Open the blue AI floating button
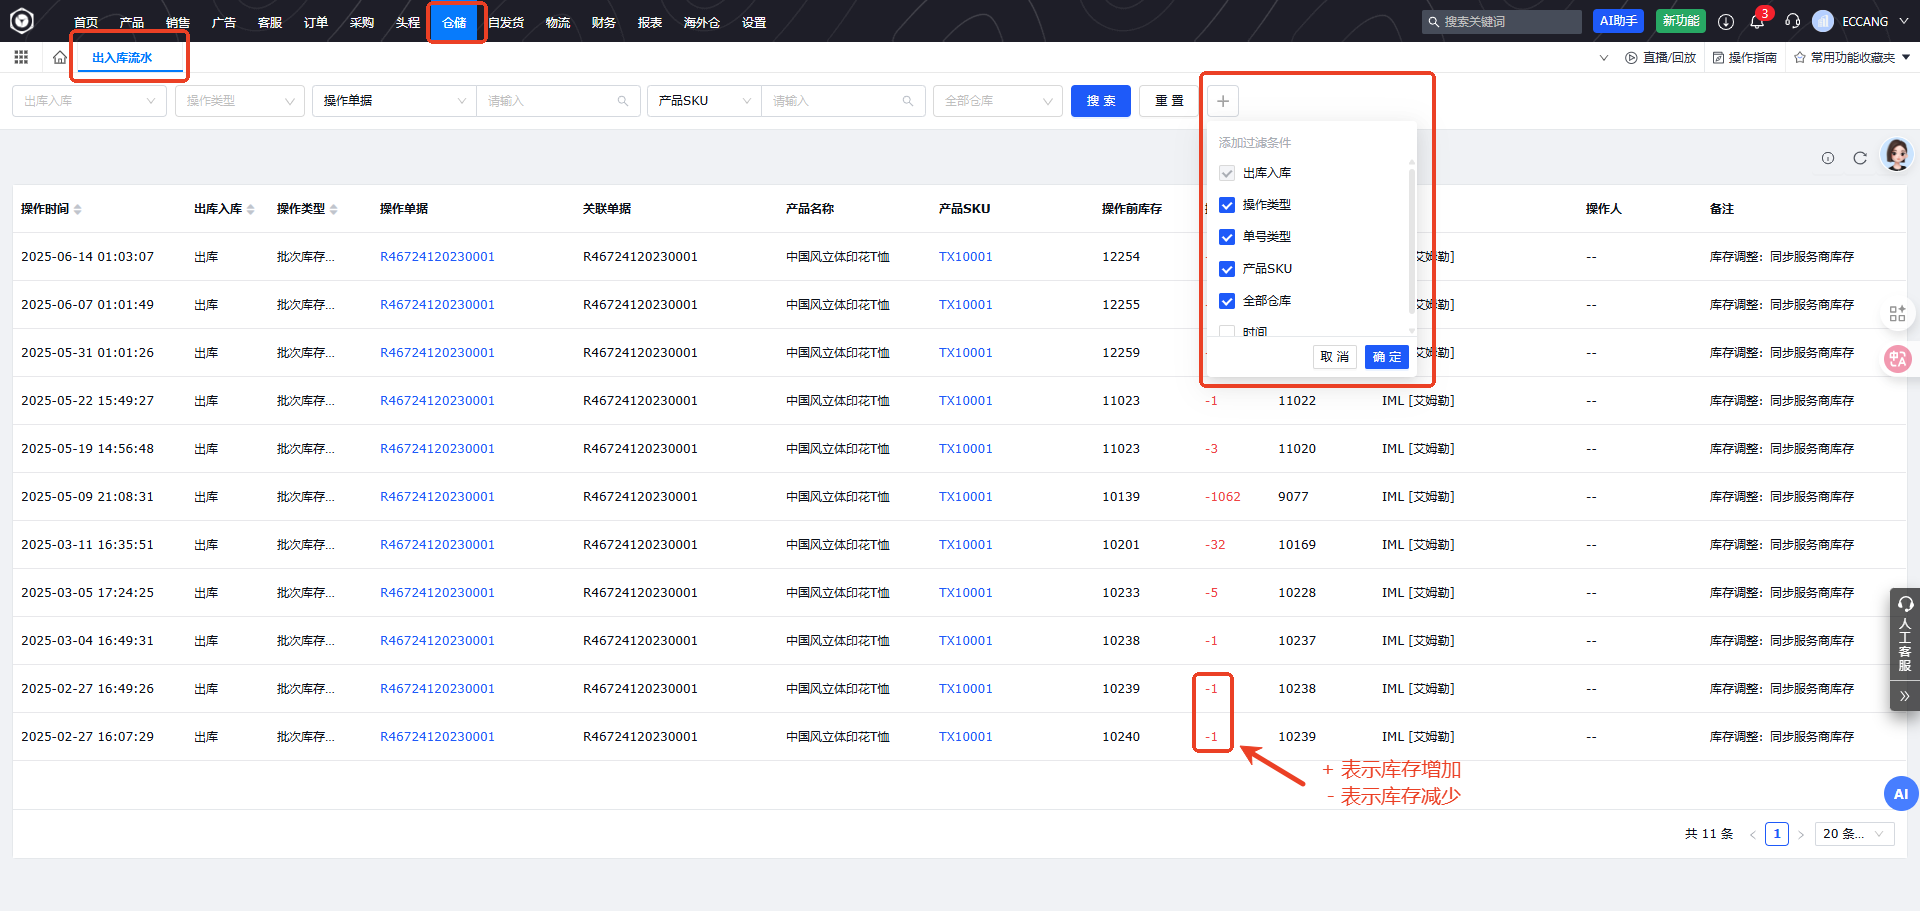The image size is (1920, 911). click(1900, 794)
